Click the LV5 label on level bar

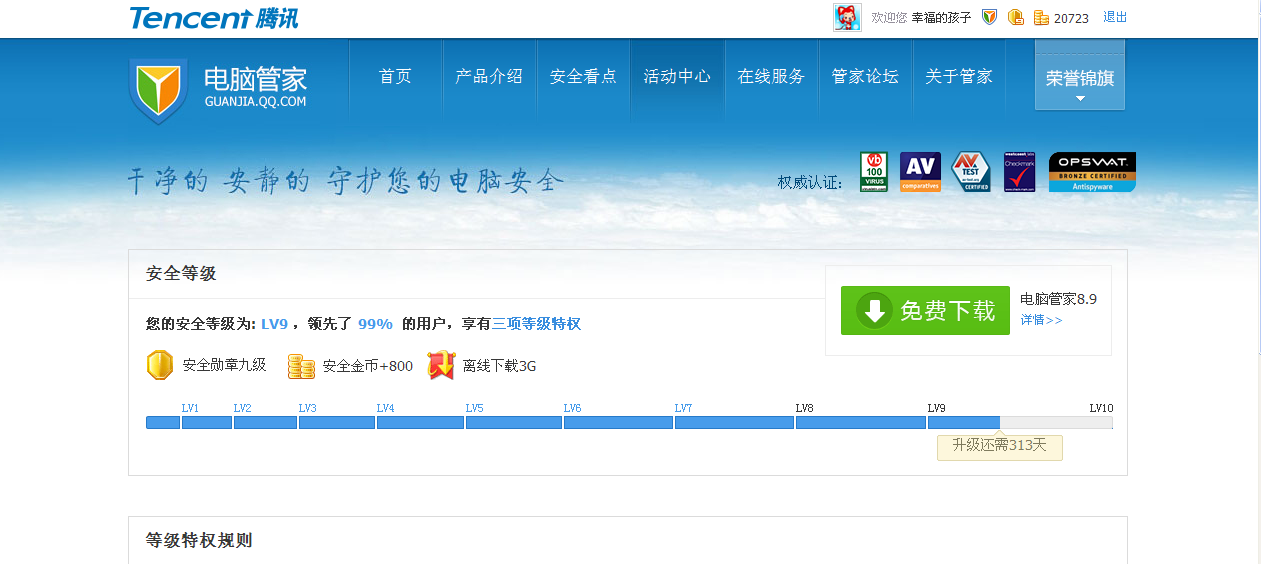(474, 408)
